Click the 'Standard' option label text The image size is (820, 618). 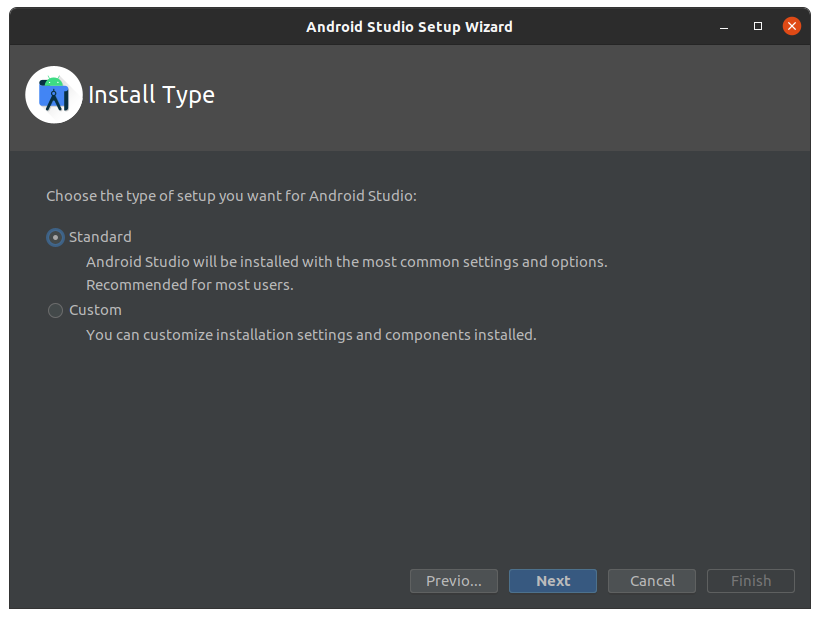pos(100,237)
